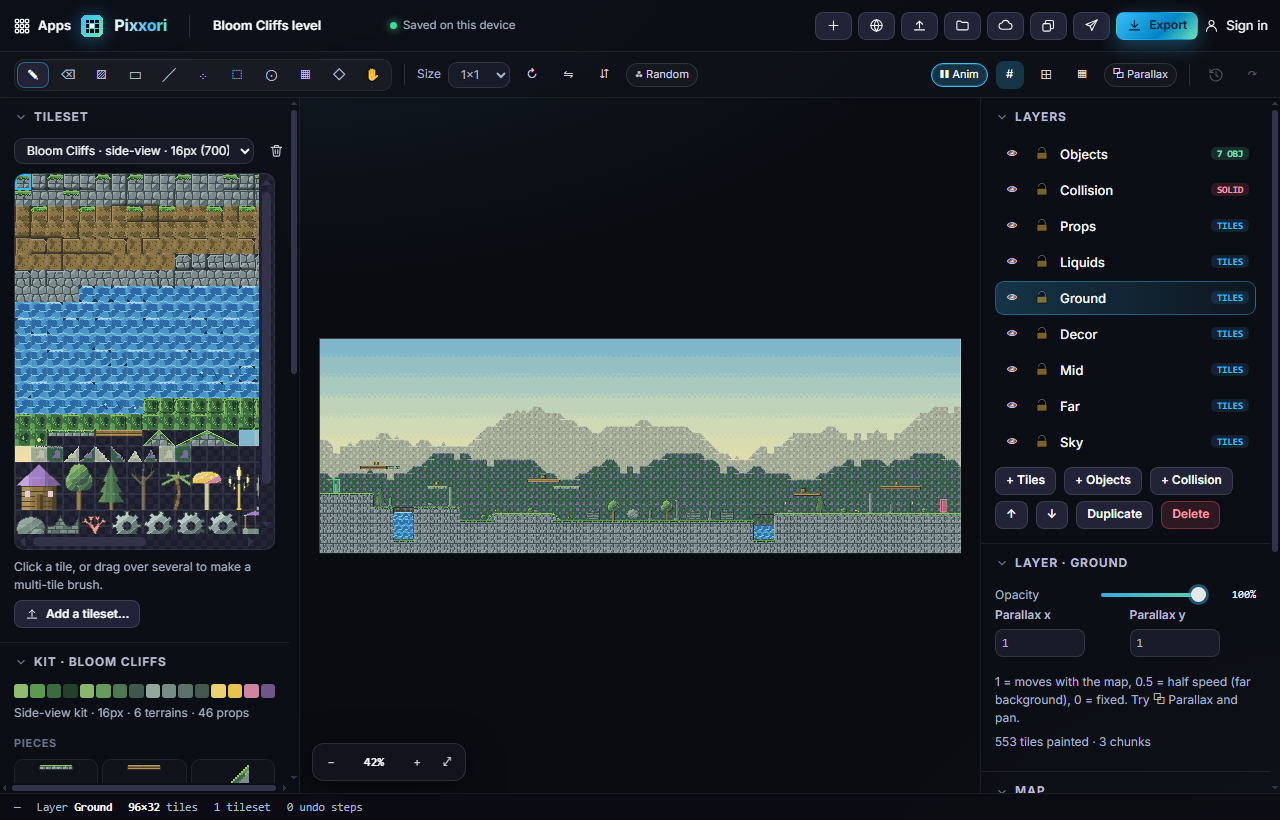Image resolution: width=1280 pixels, height=820 pixels.
Task: Click the upload arrow icon in the header
Action: pos(919,26)
